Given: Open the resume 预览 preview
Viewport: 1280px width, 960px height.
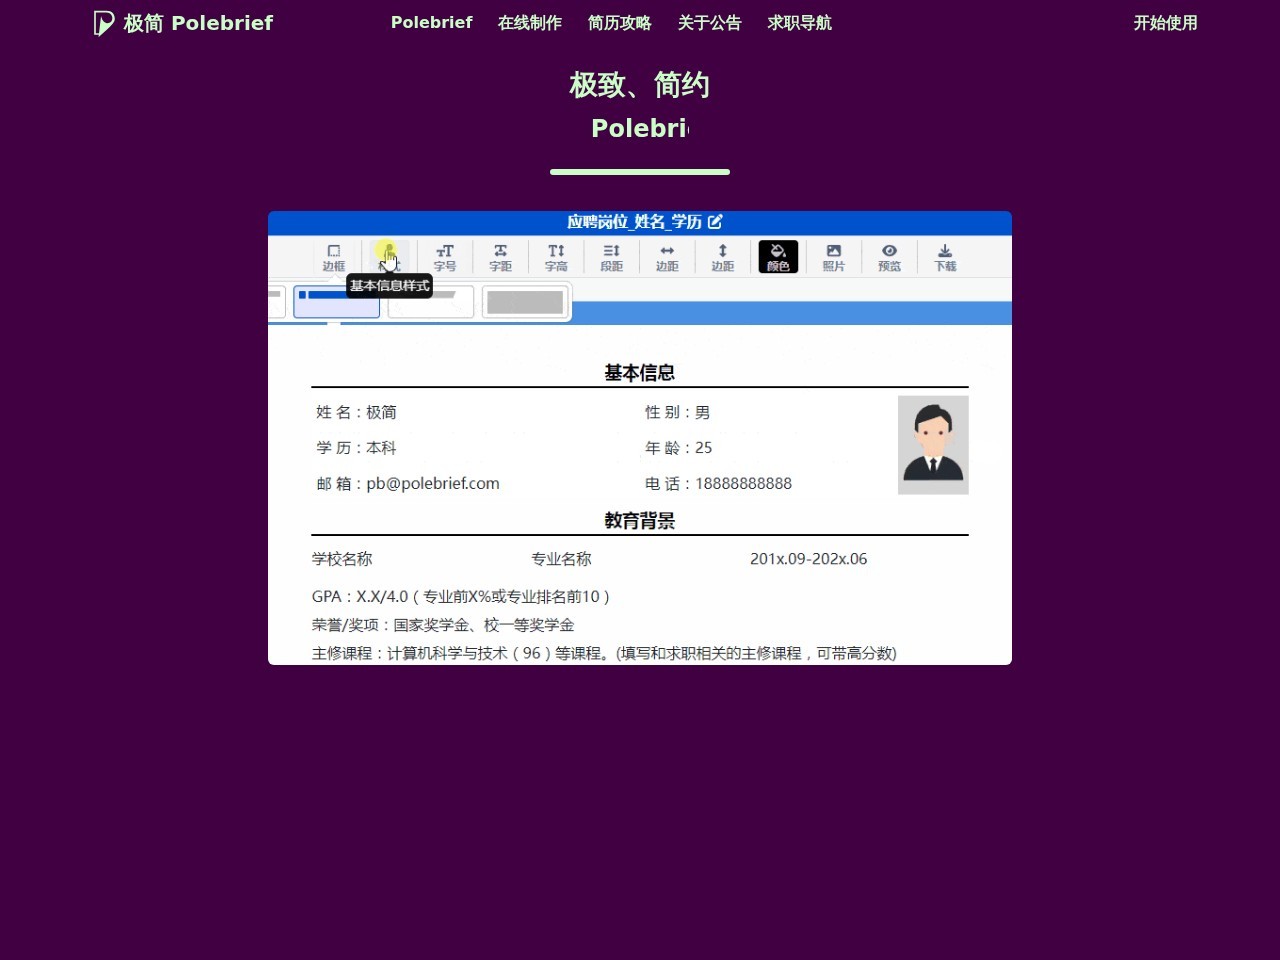Looking at the screenshot, I should coord(889,257).
